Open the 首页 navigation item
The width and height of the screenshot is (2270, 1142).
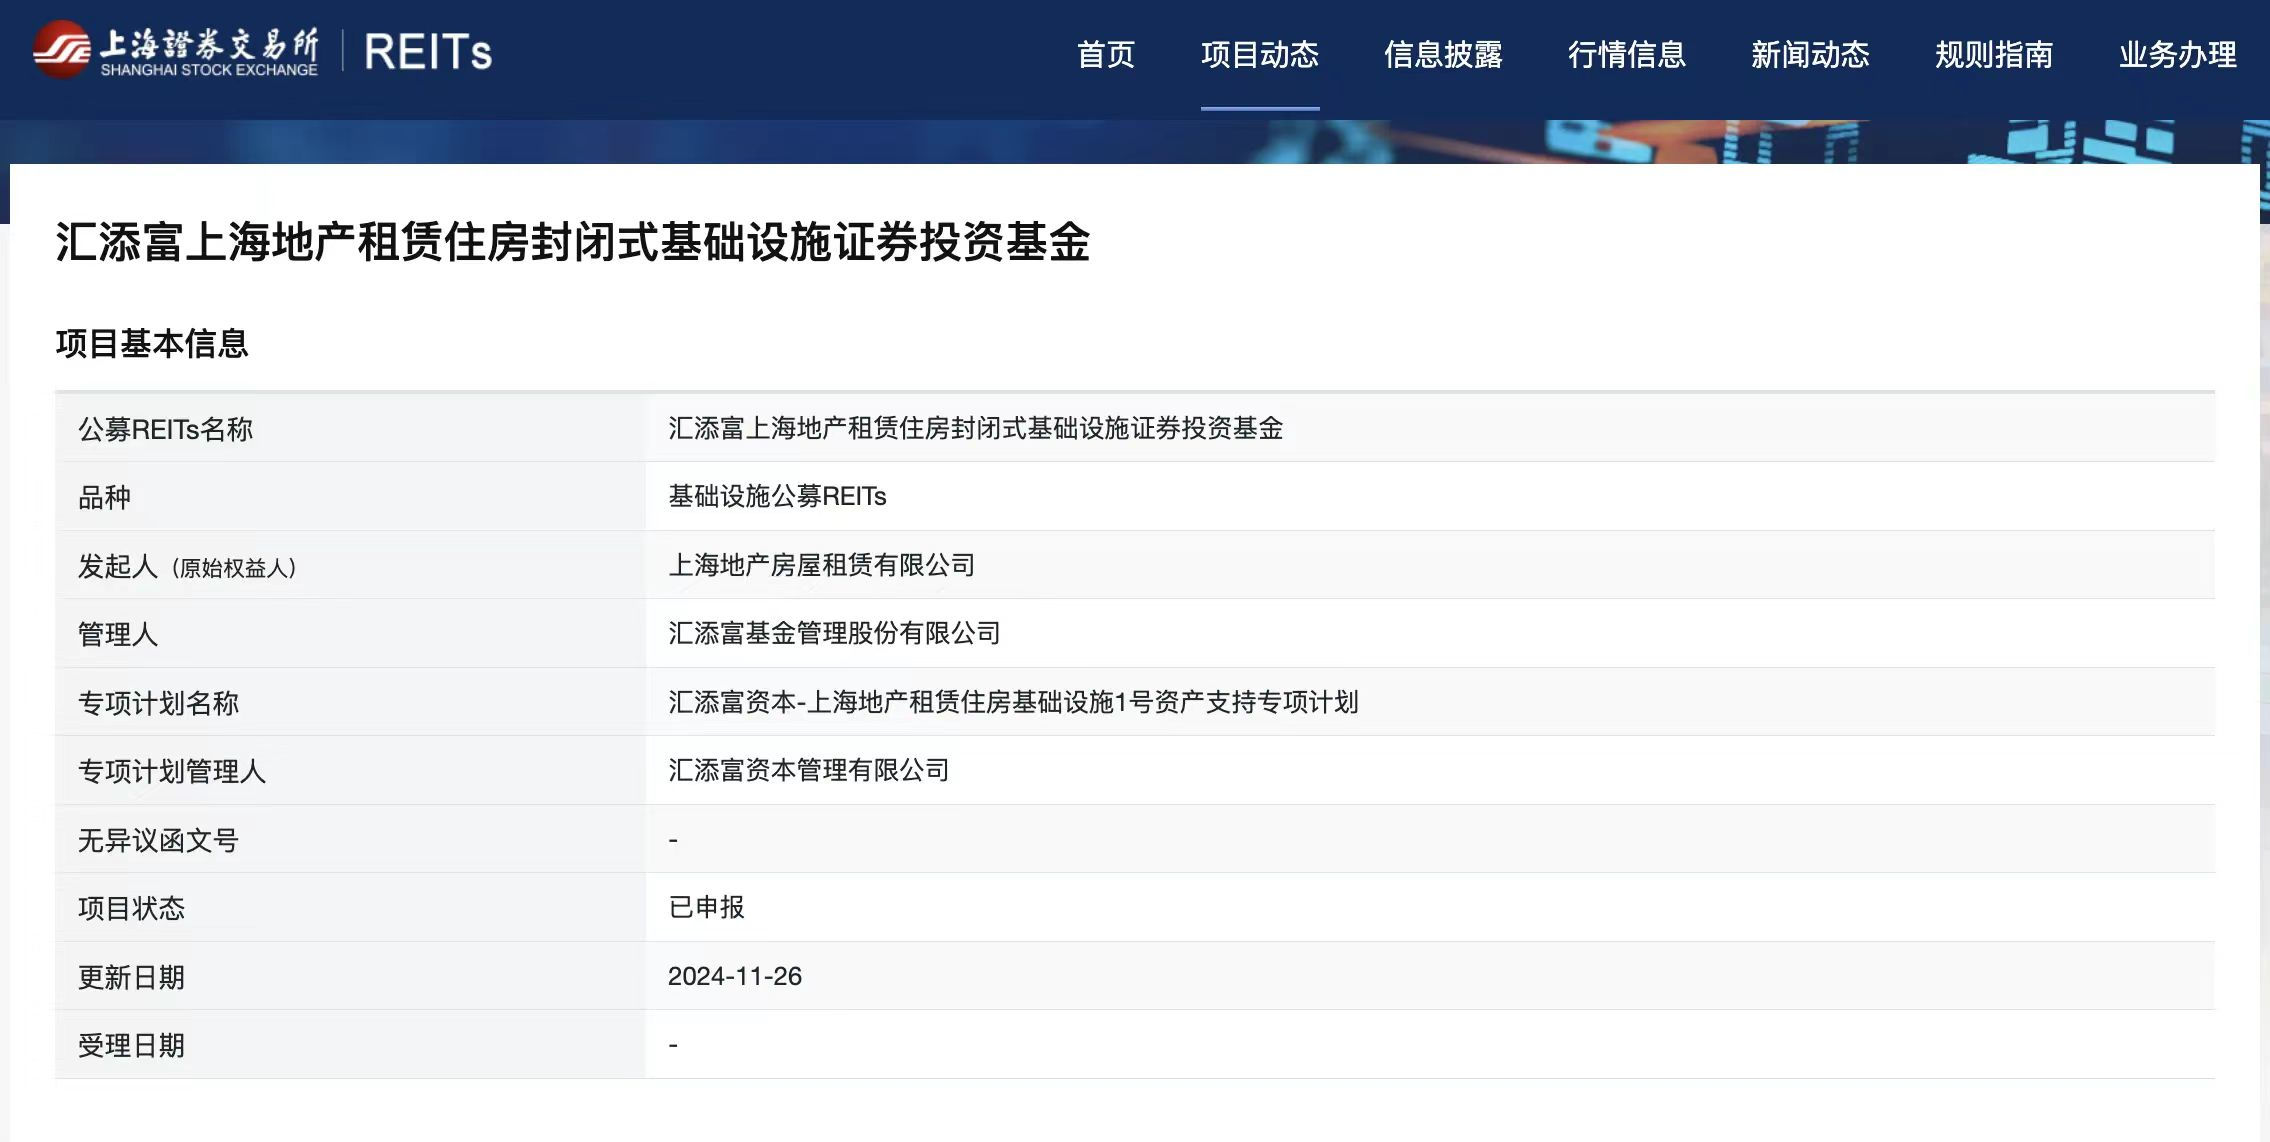click(1105, 54)
